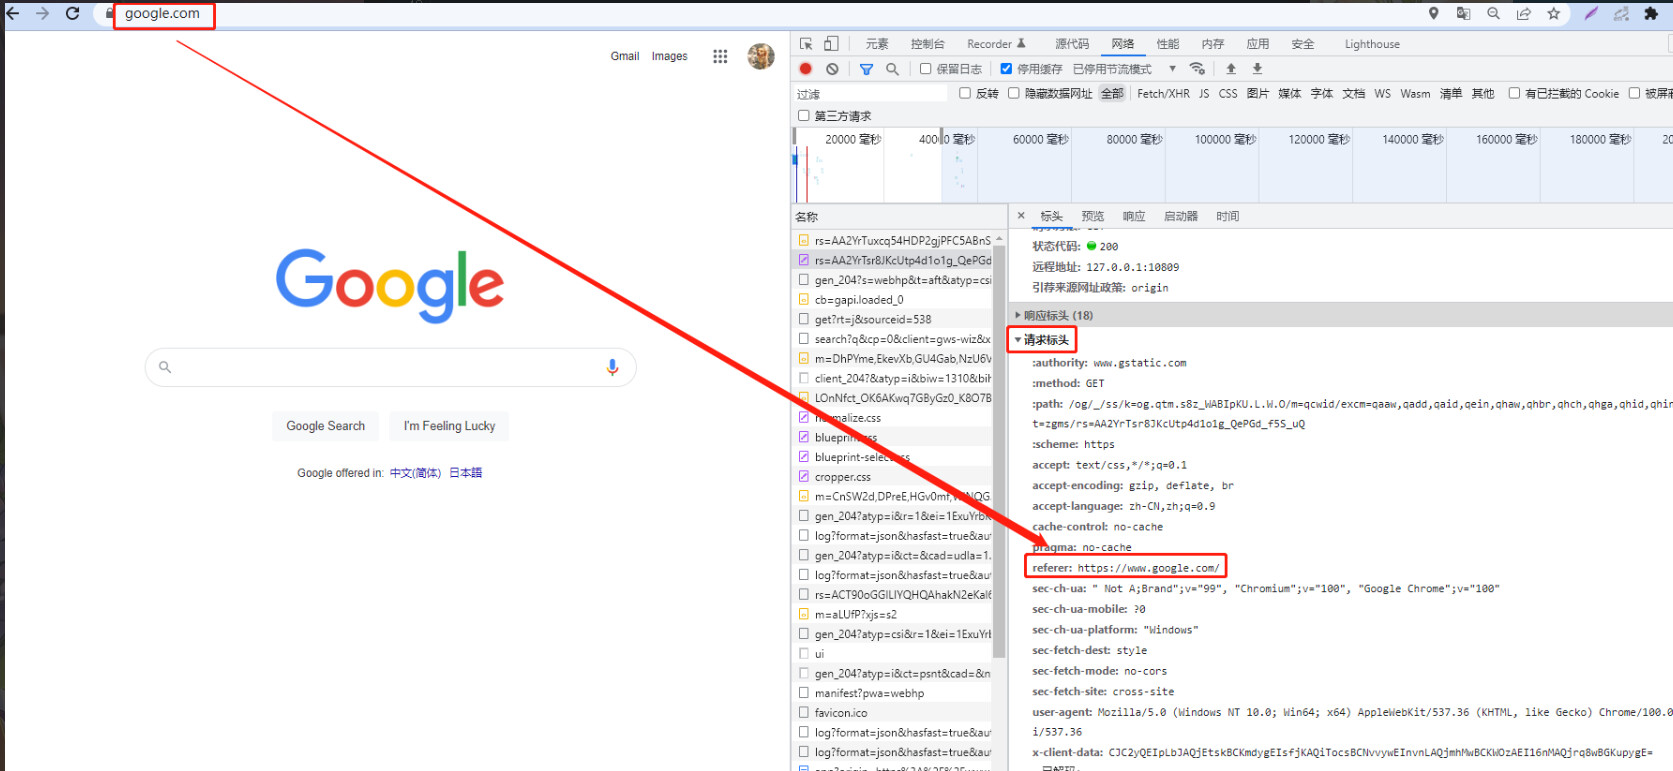Open the Lighthouse tab
Image resolution: width=1673 pixels, height=771 pixels.
click(1372, 44)
